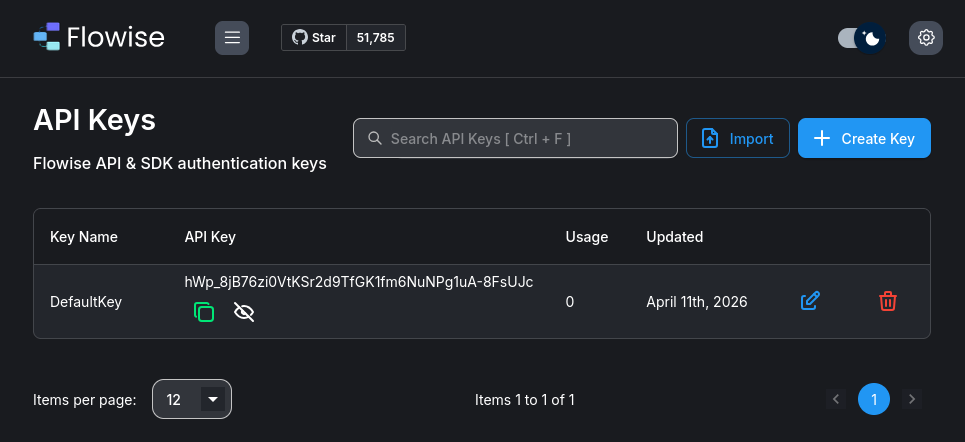Image resolution: width=965 pixels, height=442 pixels.
Task: Go to previous page arrow
Action: pyautogui.click(x=836, y=399)
